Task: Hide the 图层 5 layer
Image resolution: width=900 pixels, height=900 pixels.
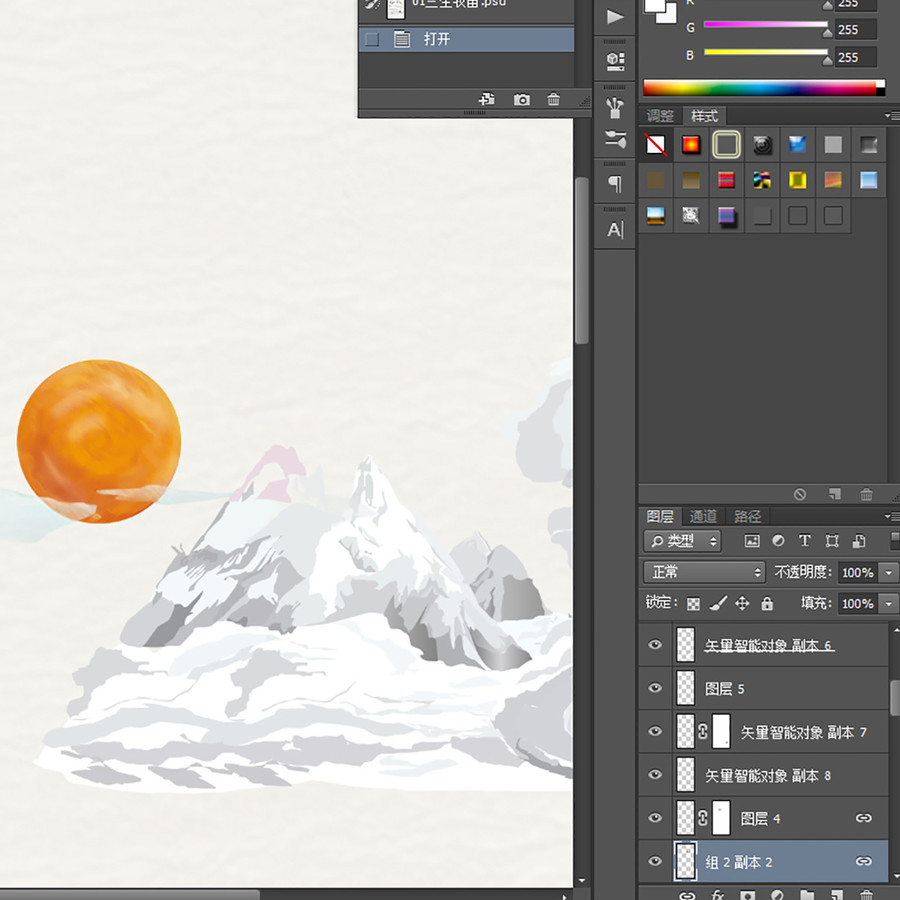Action: pos(655,688)
